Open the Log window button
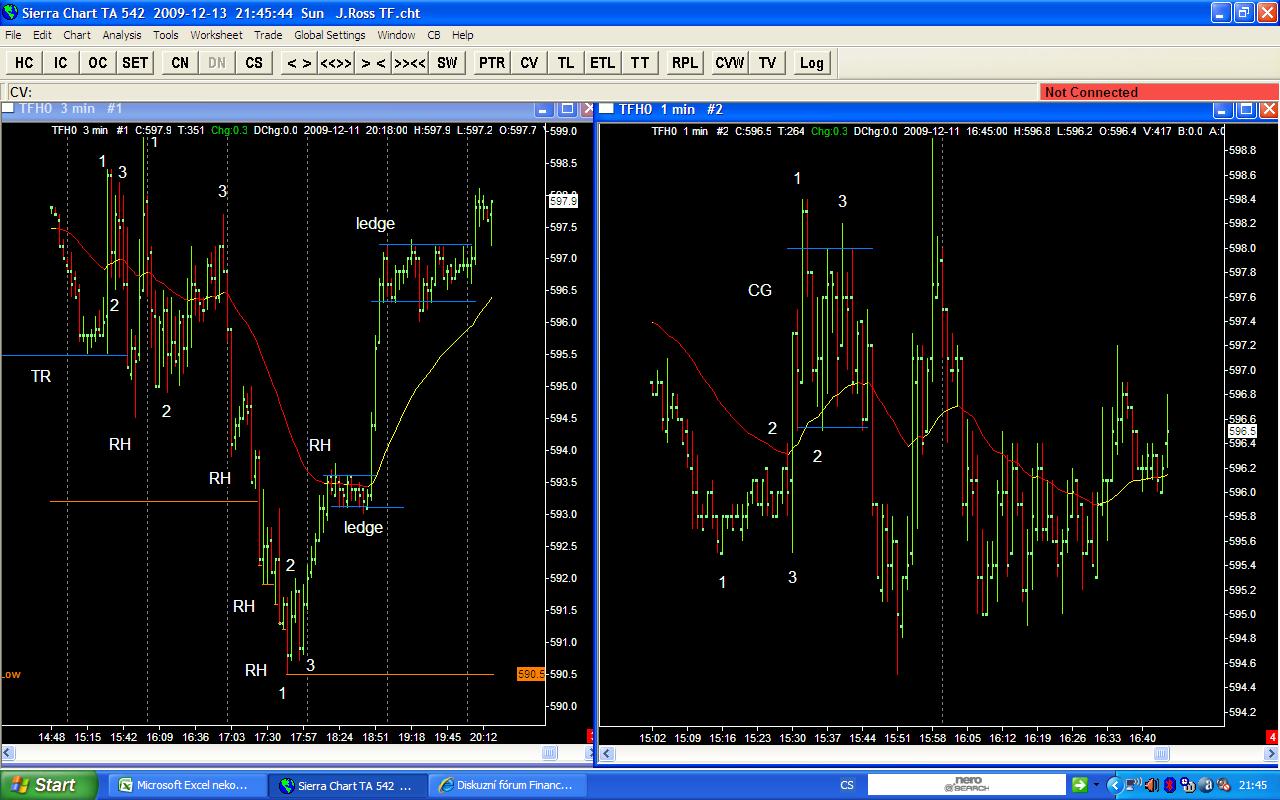Screen dimensions: 1280x800 812,63
